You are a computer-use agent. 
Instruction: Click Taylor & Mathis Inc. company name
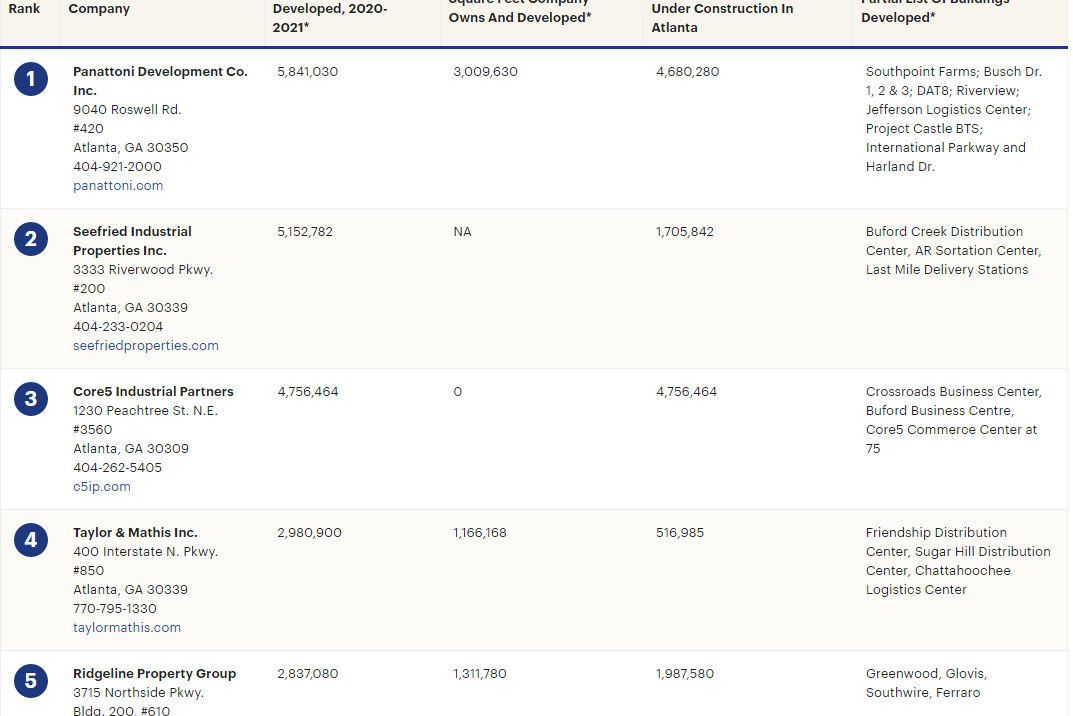click(135, 533)
